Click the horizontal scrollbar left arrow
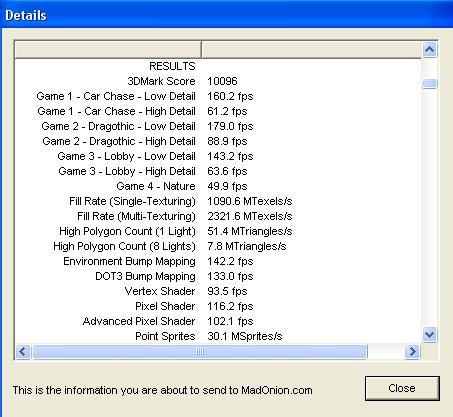This screenshot has height=417, width=453. click(x=23, y=351)
